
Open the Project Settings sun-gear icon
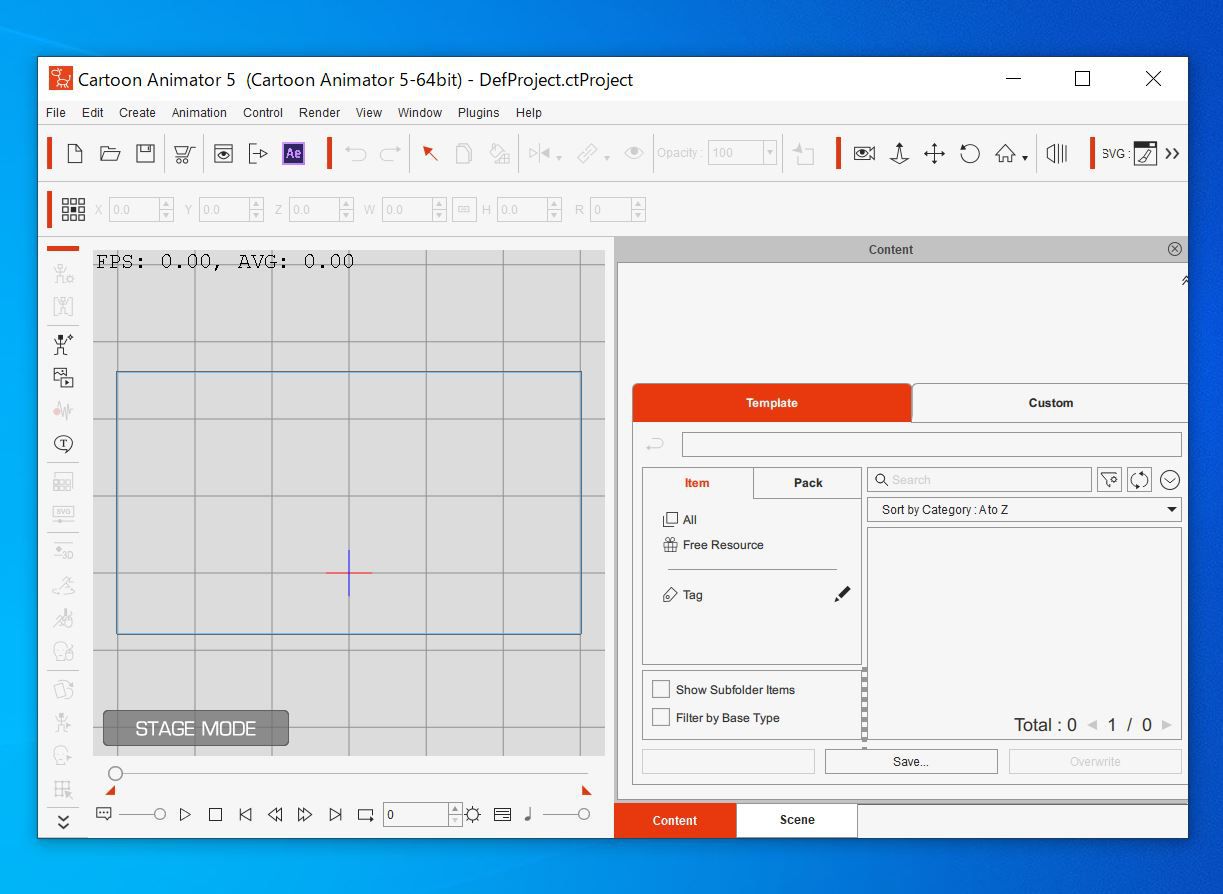click(x=473, y=814)
